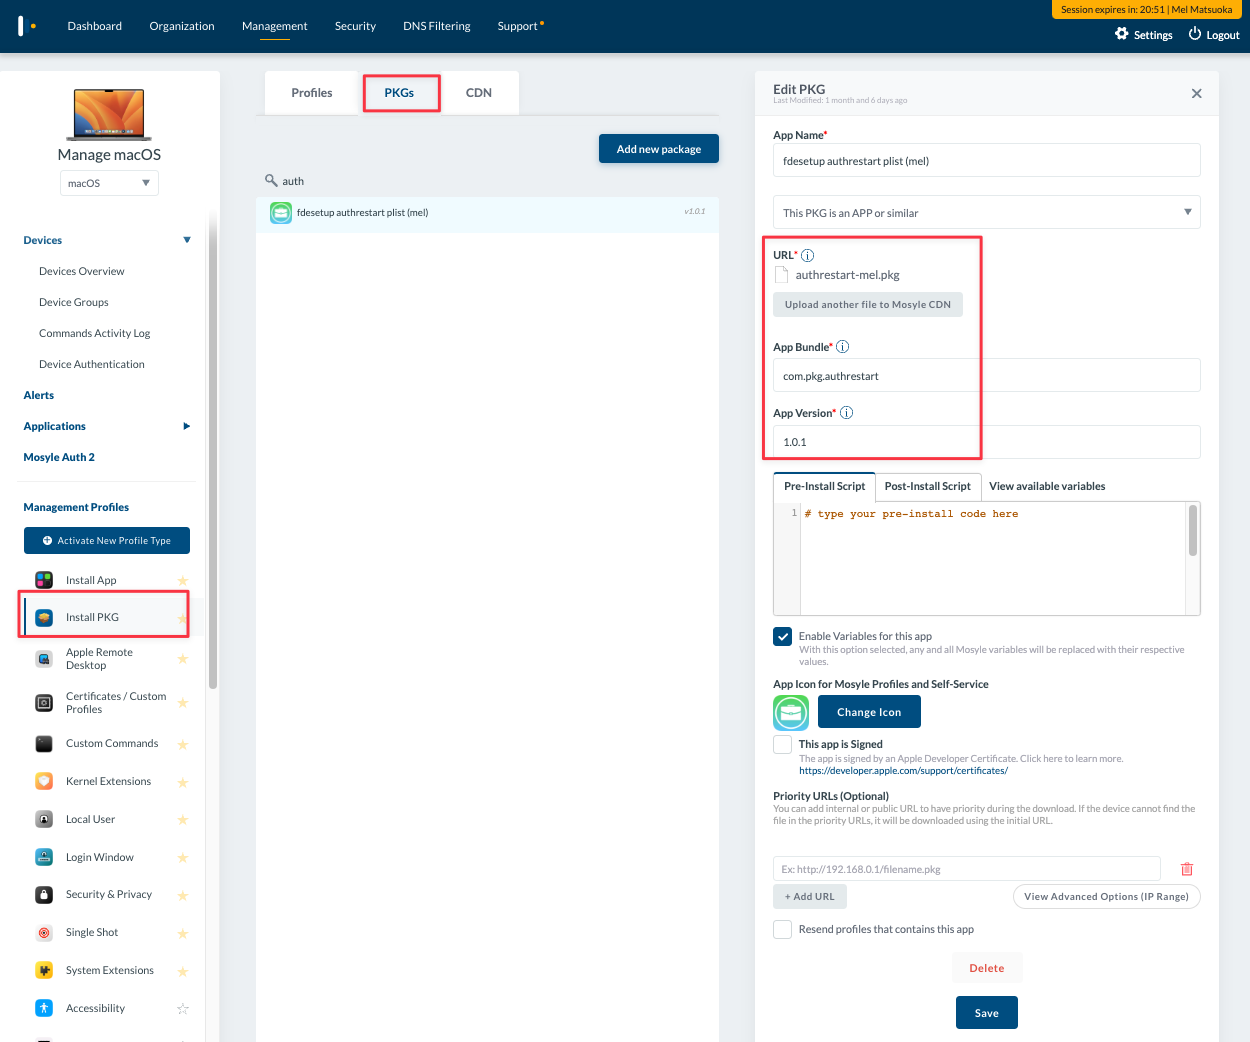Click the Install App profile icon
Image resolution: width=1250 pixels, height=1042 pixels.
(44, 580)
